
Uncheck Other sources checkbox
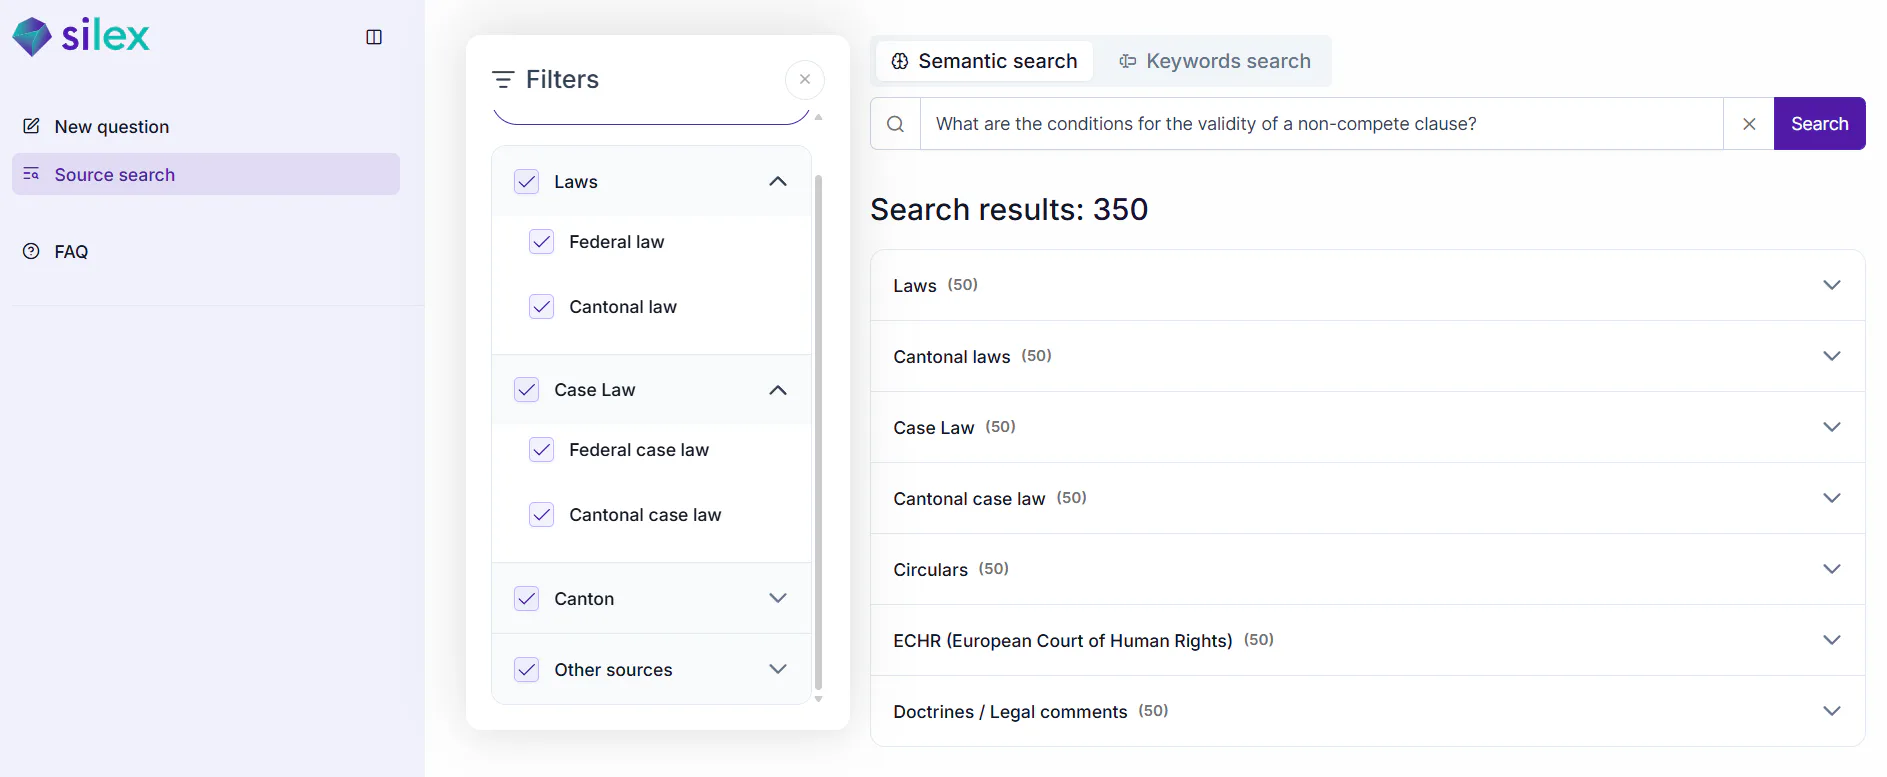[x=527, y=670]
